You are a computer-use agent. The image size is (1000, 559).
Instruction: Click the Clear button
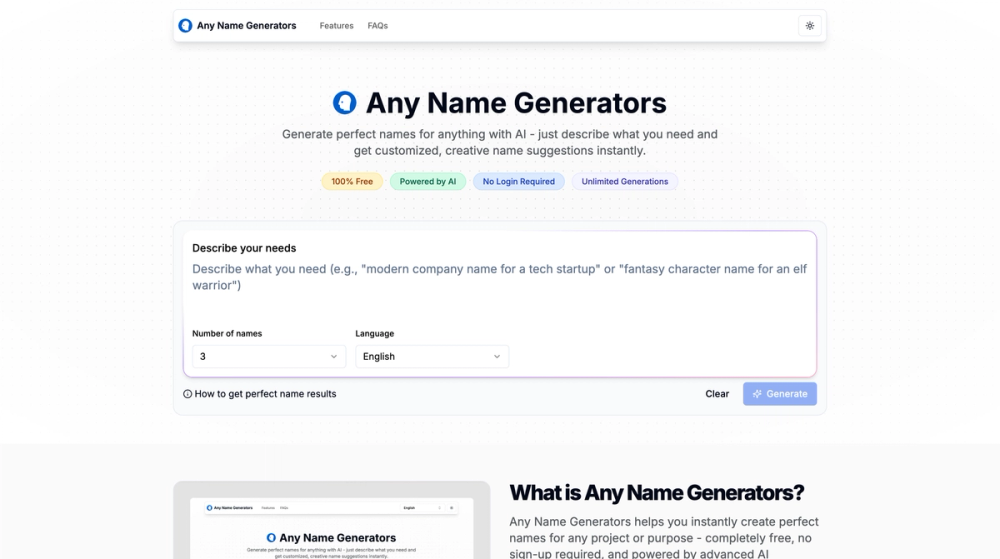click(717, 394)
